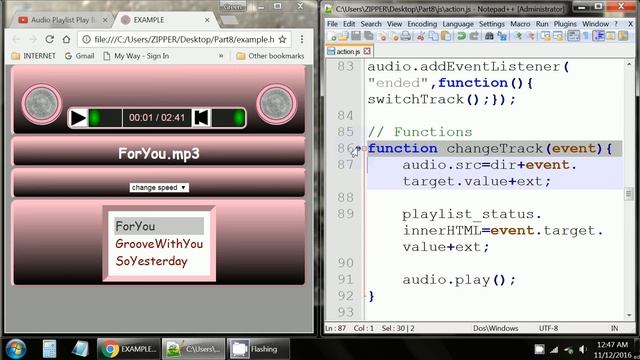Click the Print toolbar icon

tap(406, 36)
